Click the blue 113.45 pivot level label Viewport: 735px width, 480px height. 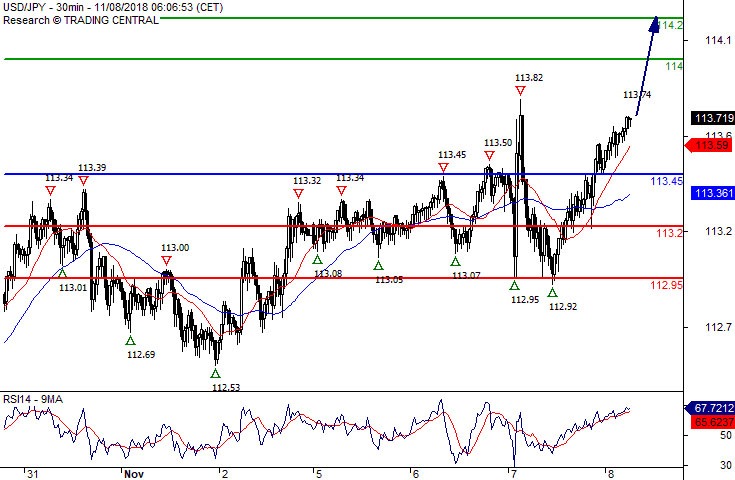(x=667, y=181)
